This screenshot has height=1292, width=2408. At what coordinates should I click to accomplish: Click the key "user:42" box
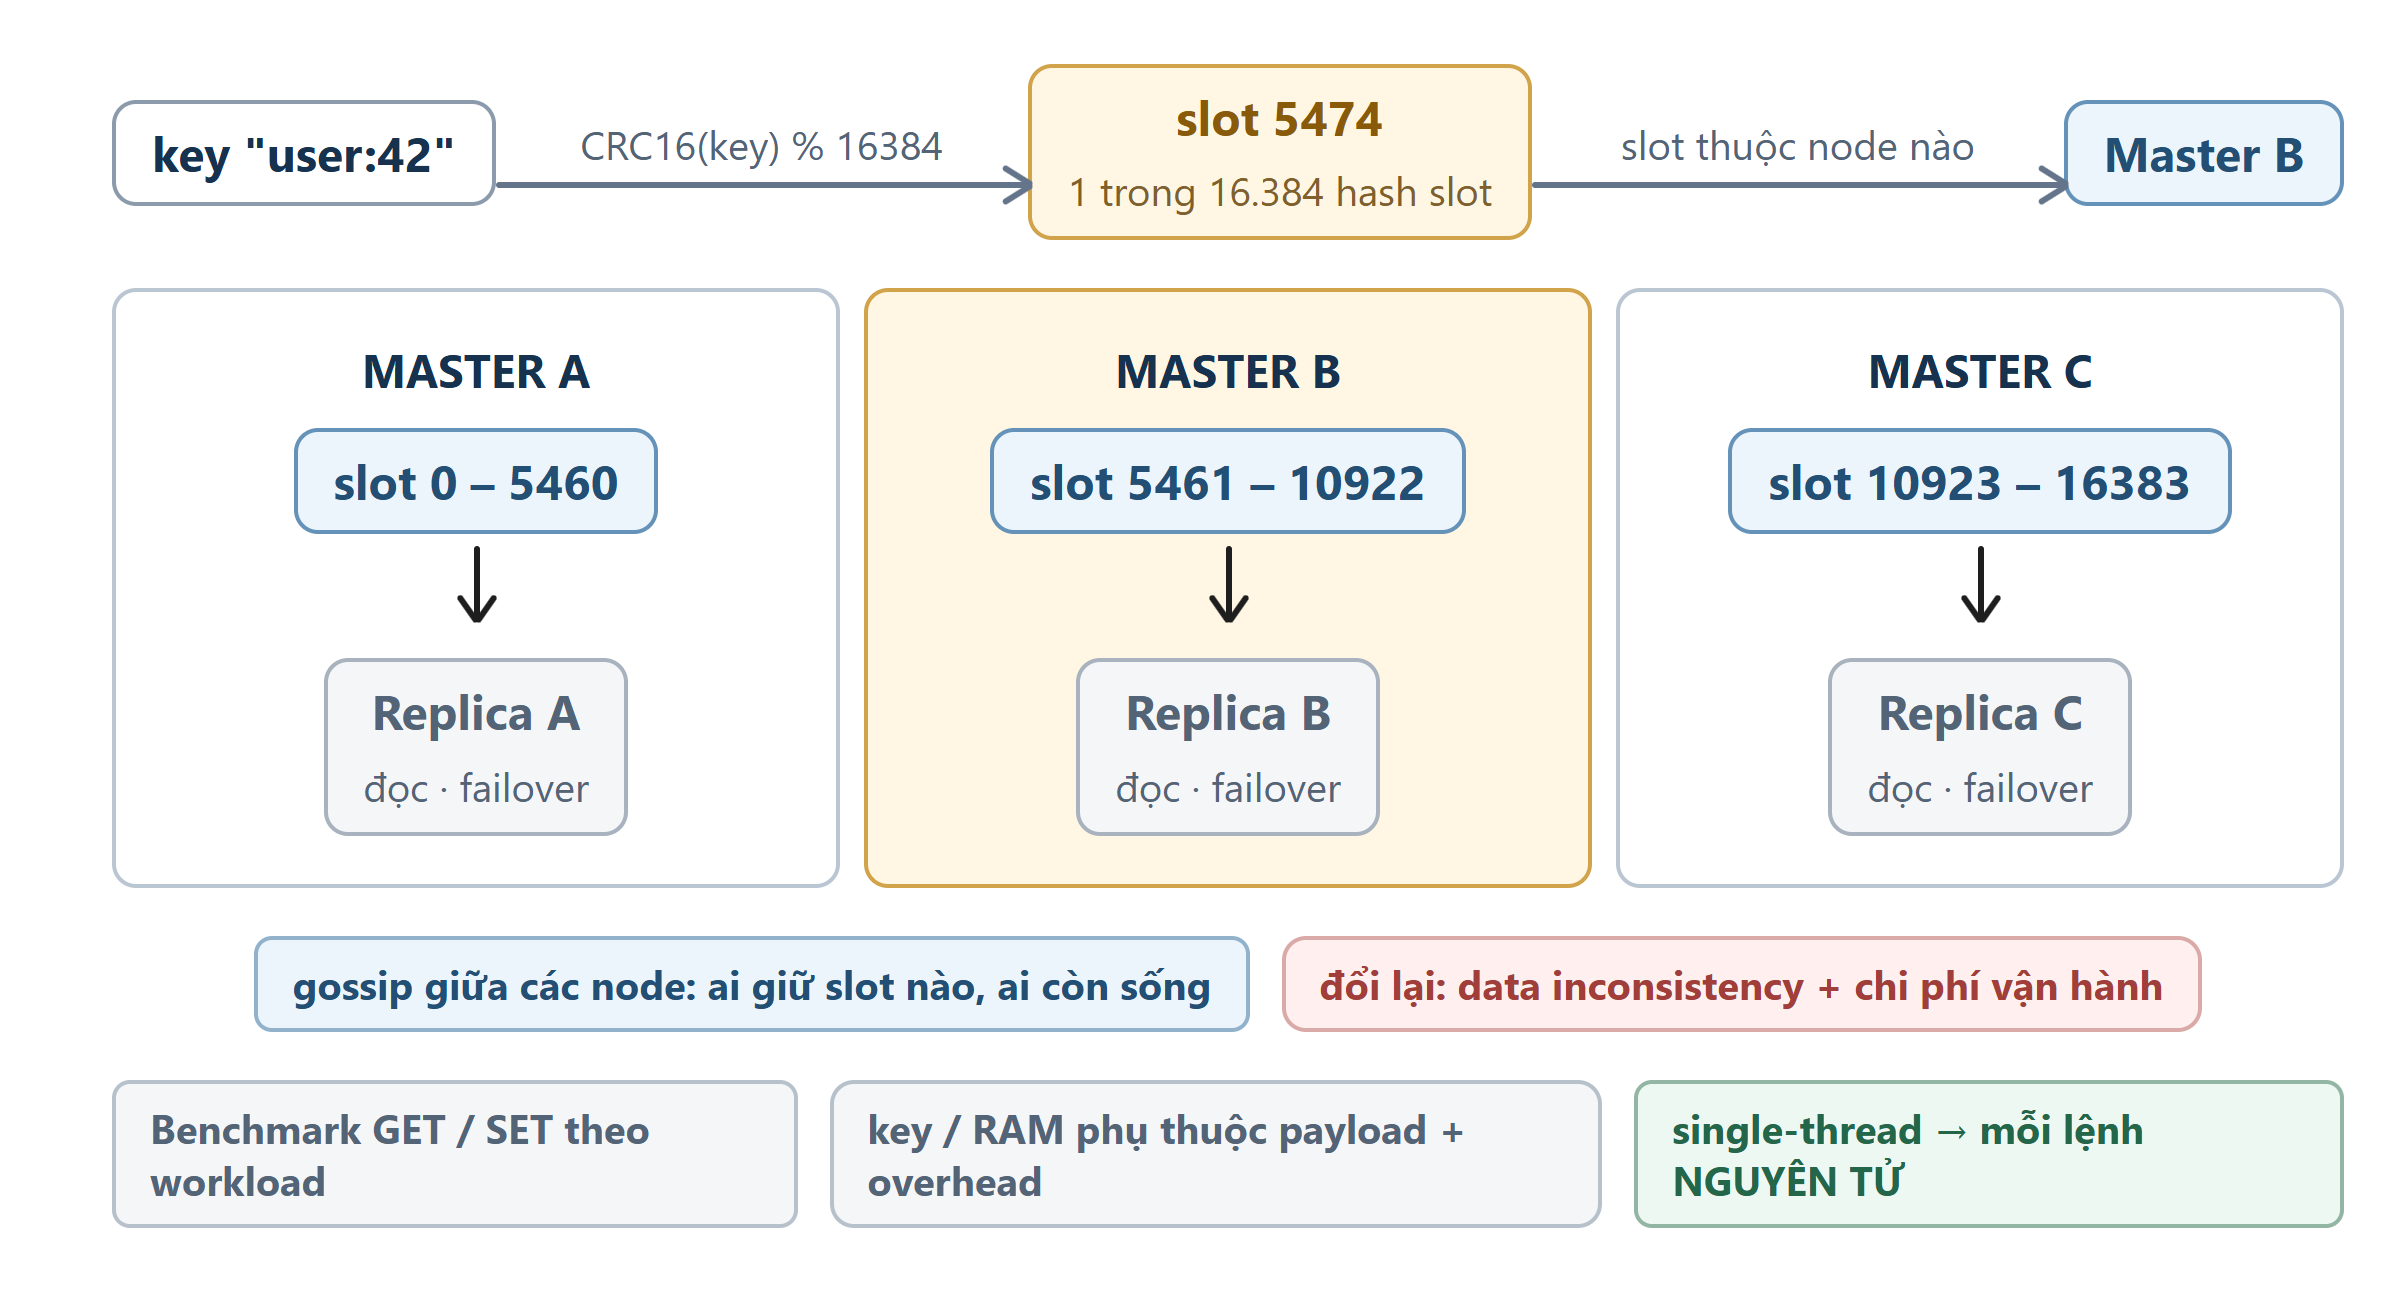point(304,153)
